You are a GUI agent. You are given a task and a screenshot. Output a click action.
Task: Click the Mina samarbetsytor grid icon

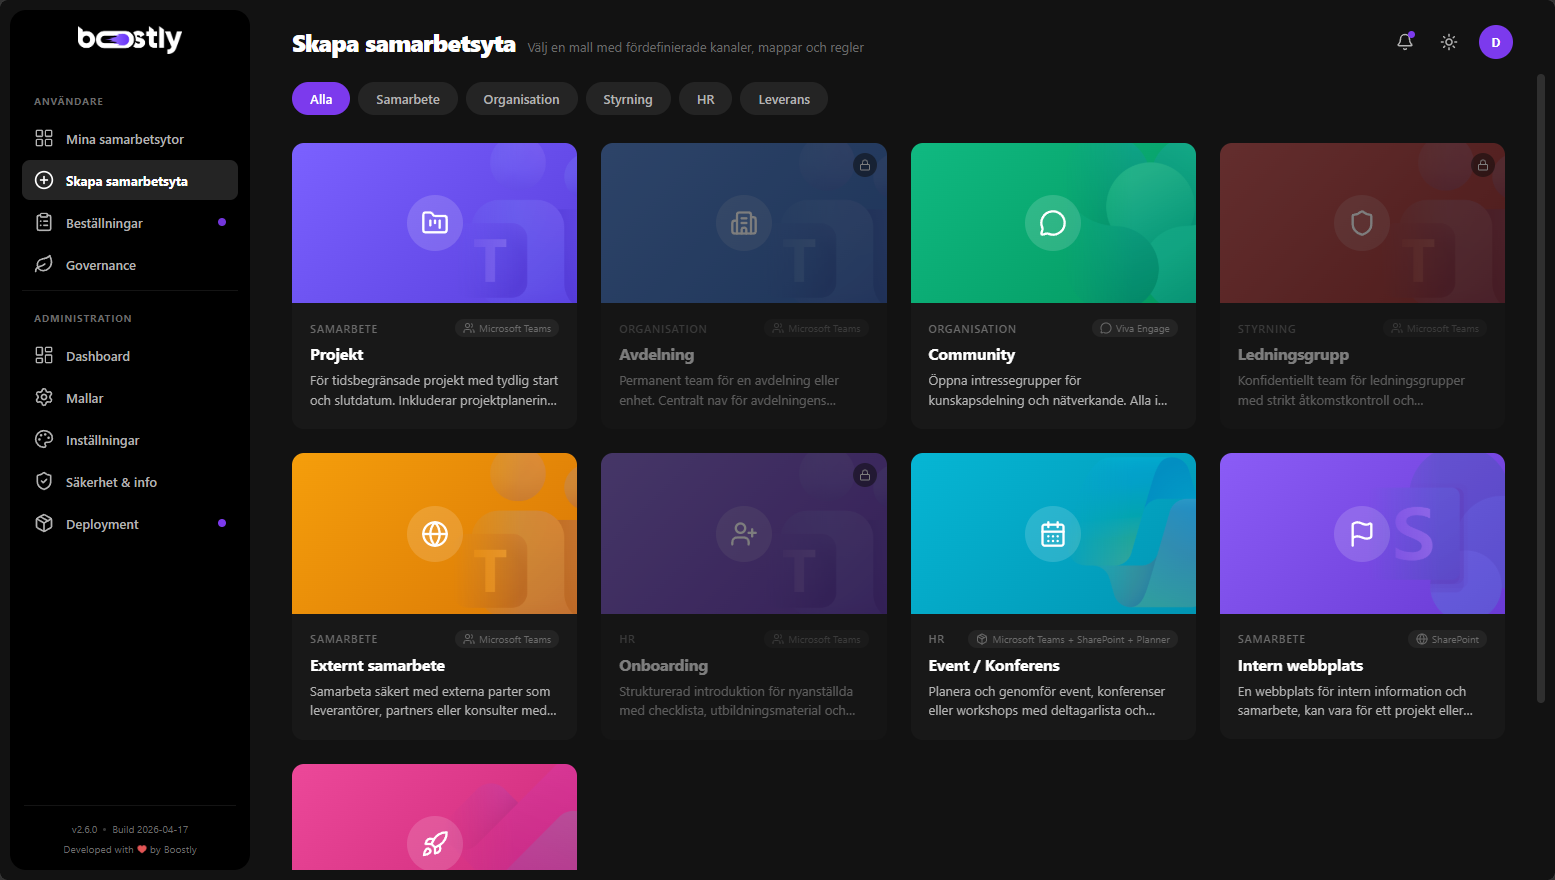click(44, 138)
